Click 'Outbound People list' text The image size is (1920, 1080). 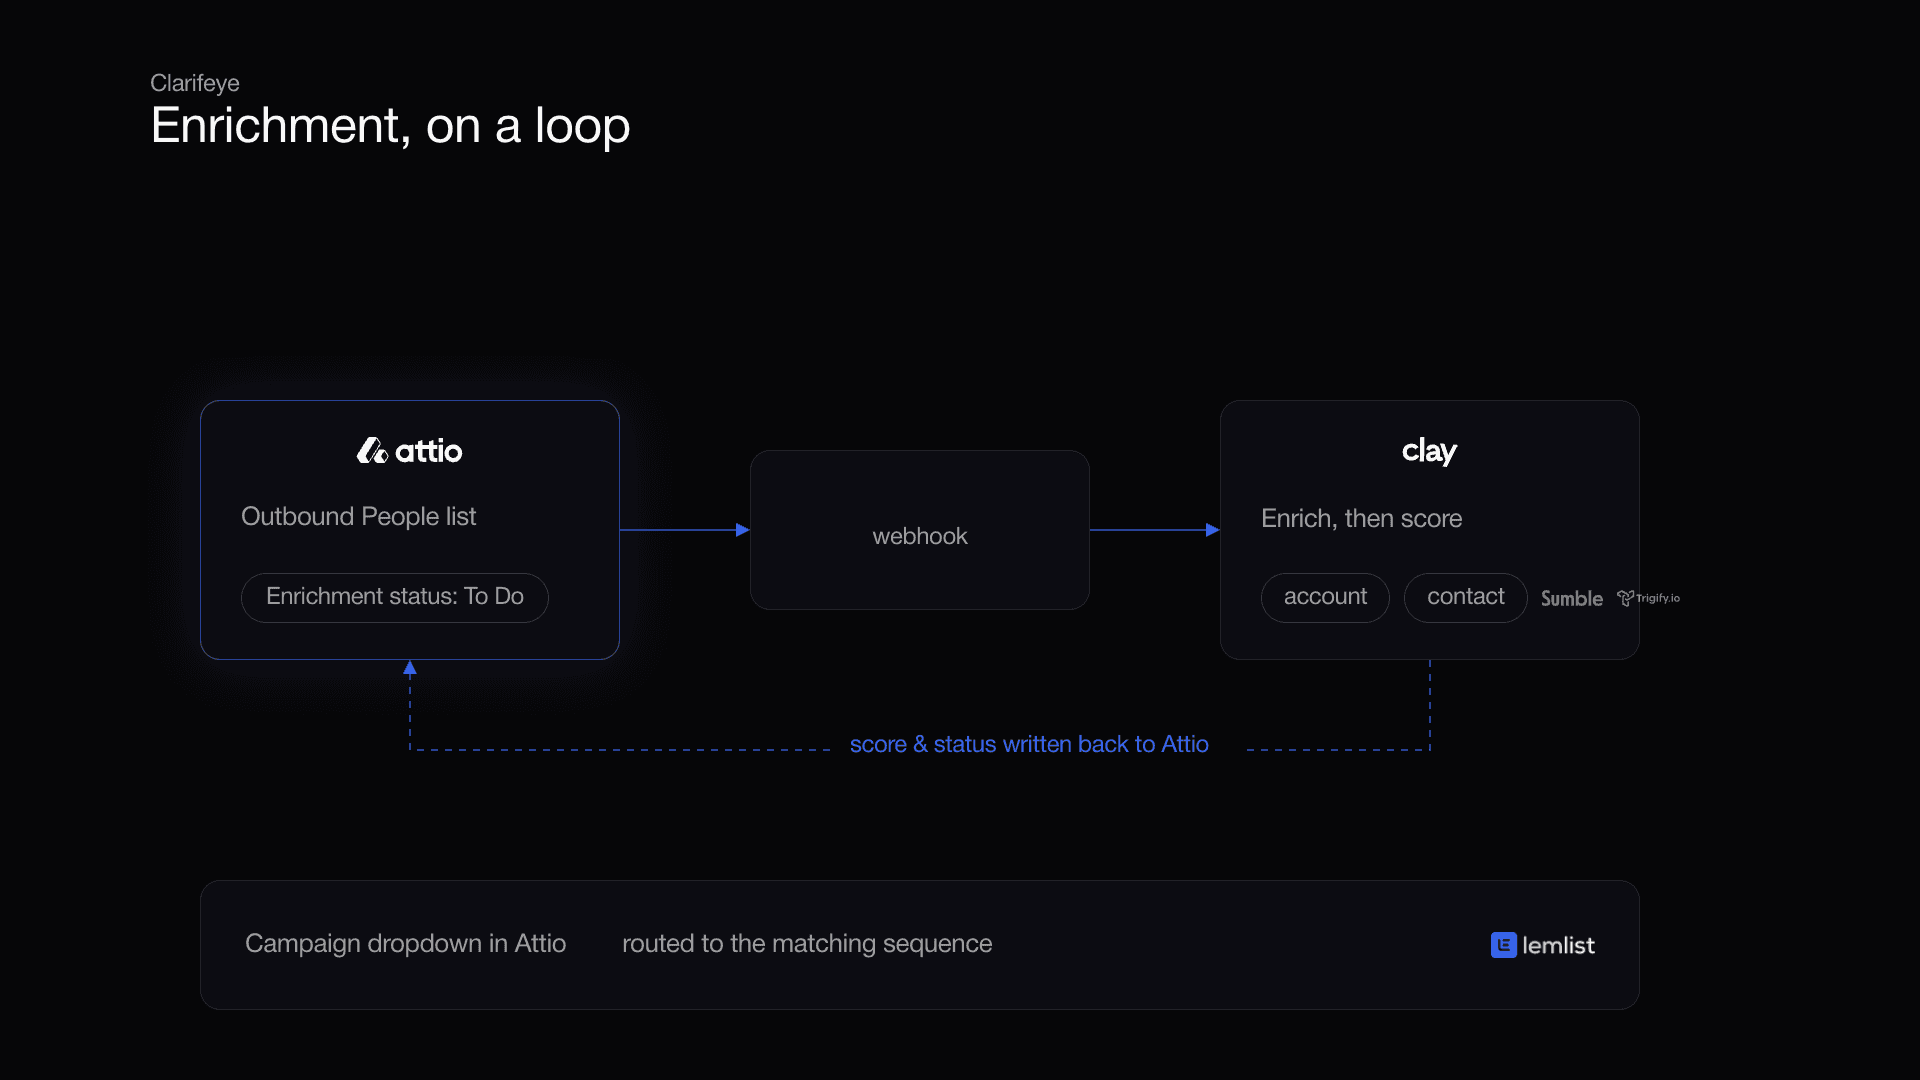(358, 516)
